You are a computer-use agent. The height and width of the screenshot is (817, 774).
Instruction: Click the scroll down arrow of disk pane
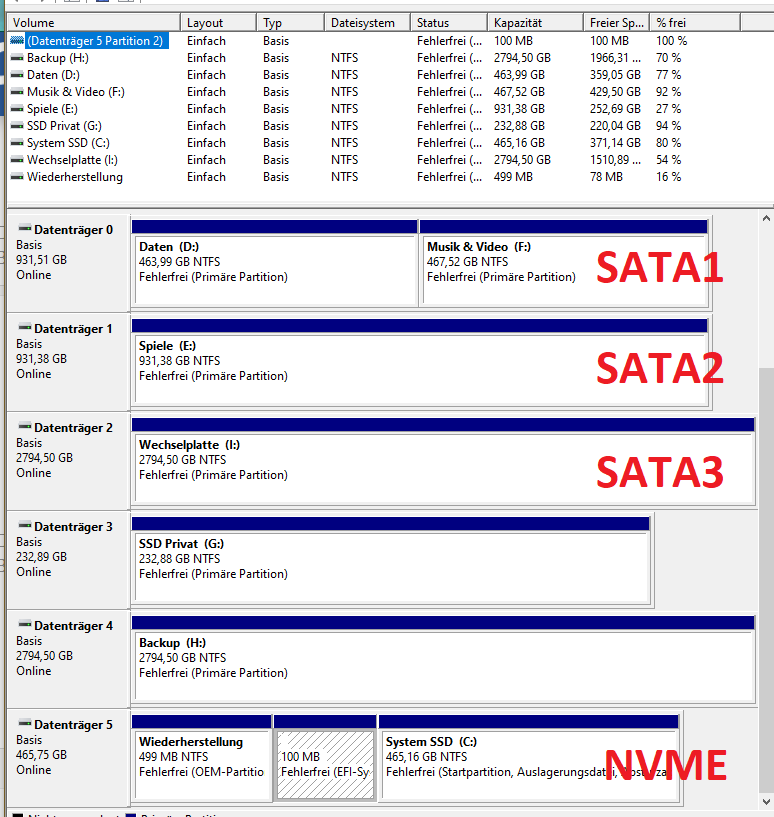coord(766,801)
